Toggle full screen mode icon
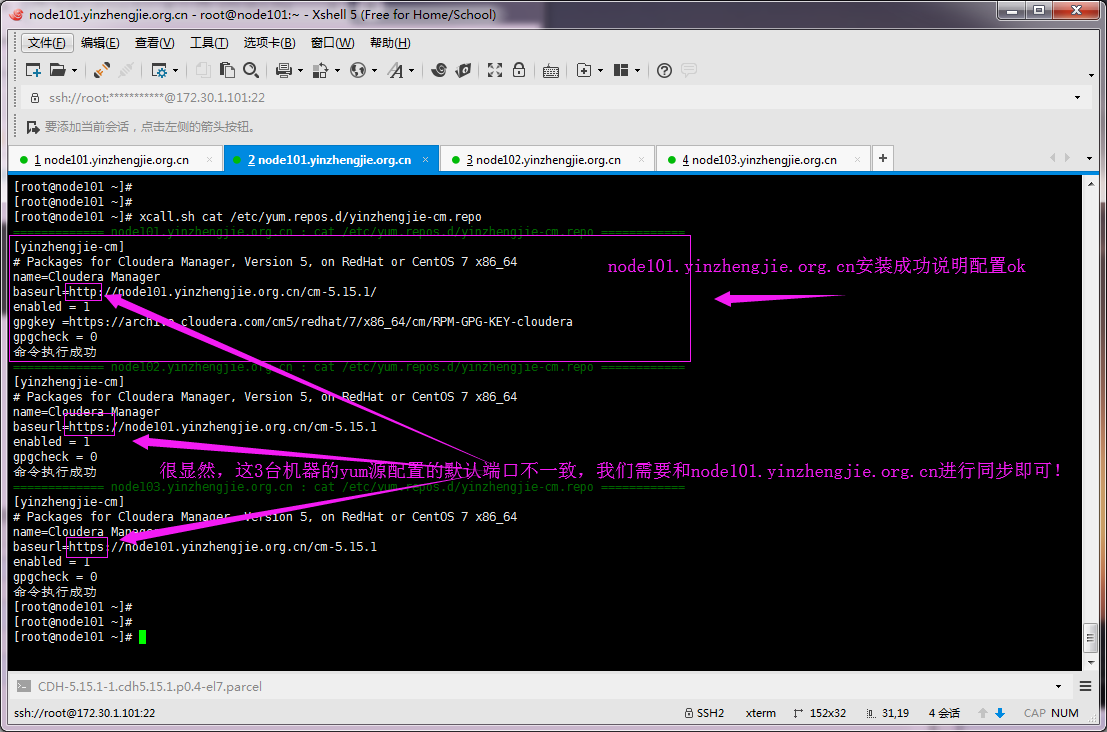 coord(495,70)
